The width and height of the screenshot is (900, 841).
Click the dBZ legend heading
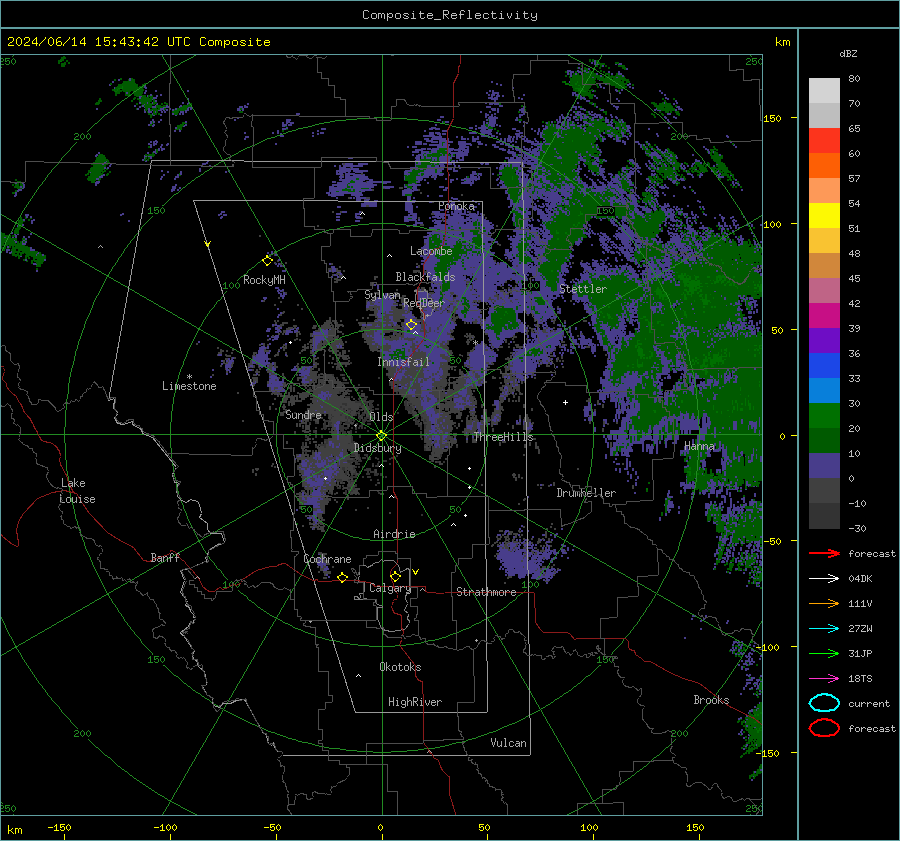[x=848, y=54]
